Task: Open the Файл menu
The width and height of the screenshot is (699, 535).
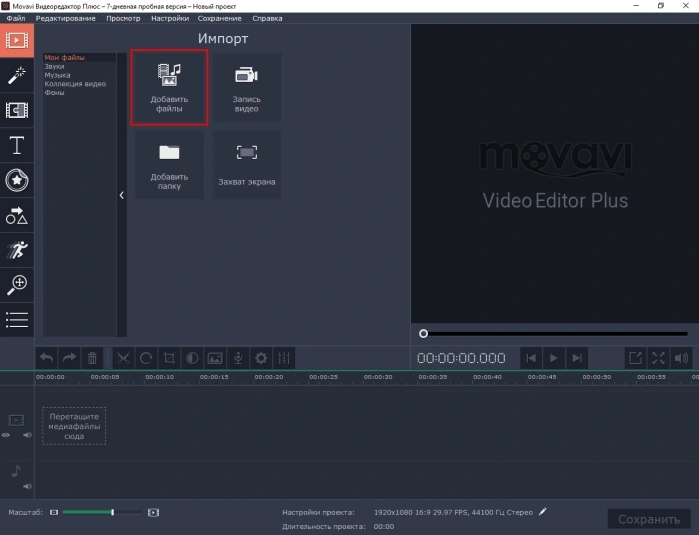Action: coord(16,18)
